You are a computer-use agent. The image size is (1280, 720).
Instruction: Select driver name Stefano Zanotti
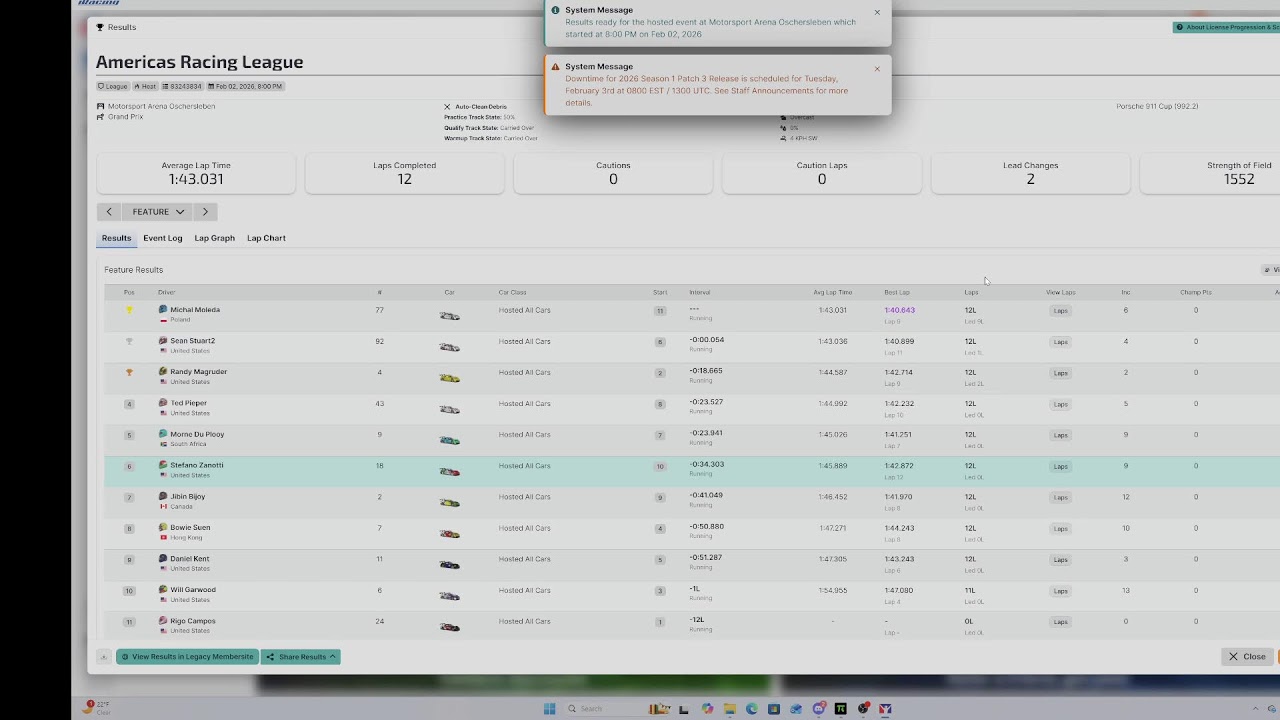pos(197,465)
